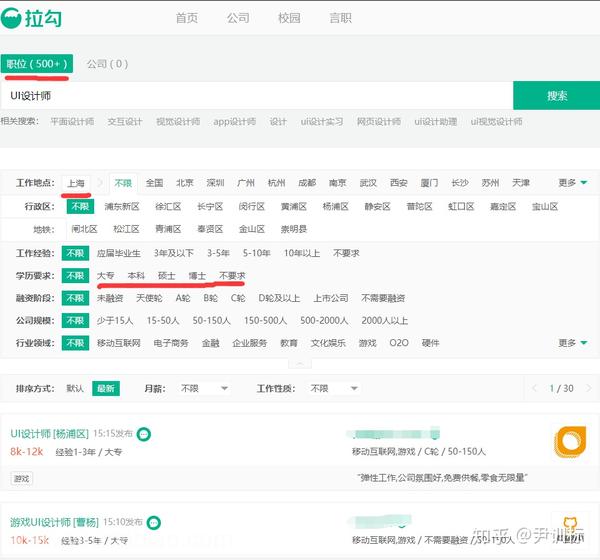The image size is (600, 560).
Task: Select experience 应届毕业生
Action: (119, 253)
